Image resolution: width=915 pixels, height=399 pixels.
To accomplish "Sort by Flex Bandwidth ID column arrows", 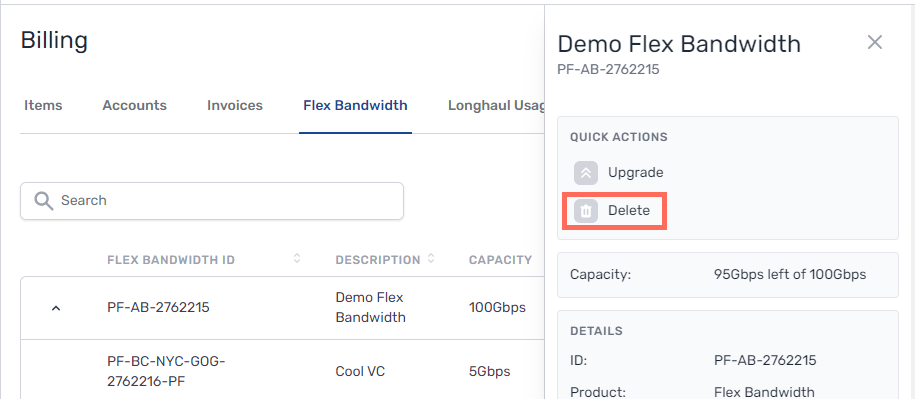I will [296, 258].
